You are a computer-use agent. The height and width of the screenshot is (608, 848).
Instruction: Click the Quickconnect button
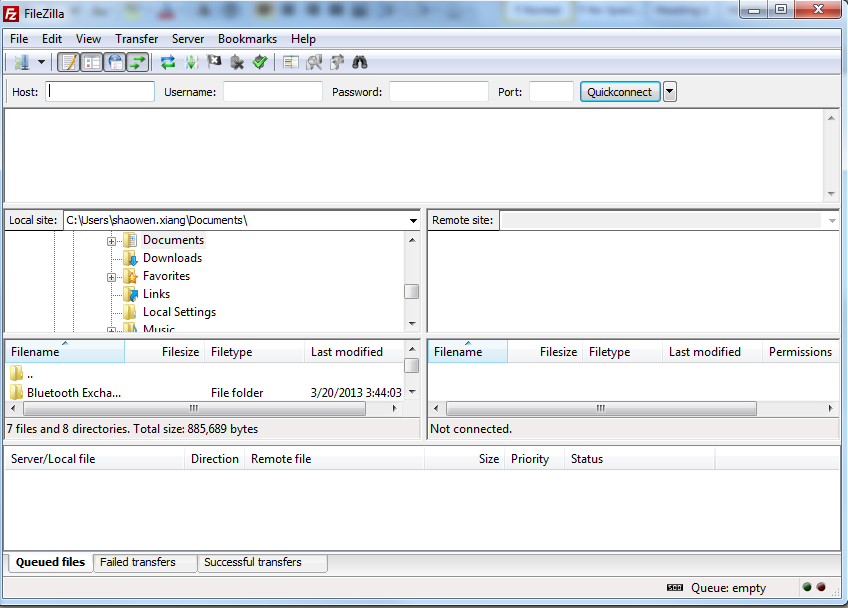(620, 91)
